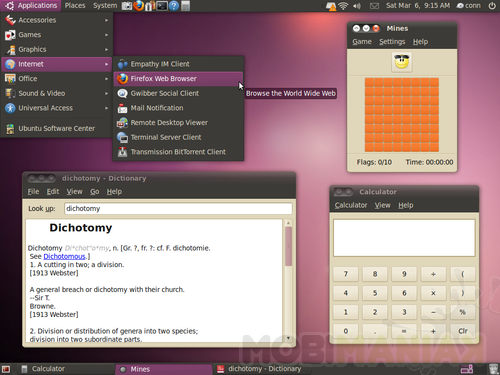The image size is (500, 375).
Task: Open the System menu
Action: click(x=105, y=6)
